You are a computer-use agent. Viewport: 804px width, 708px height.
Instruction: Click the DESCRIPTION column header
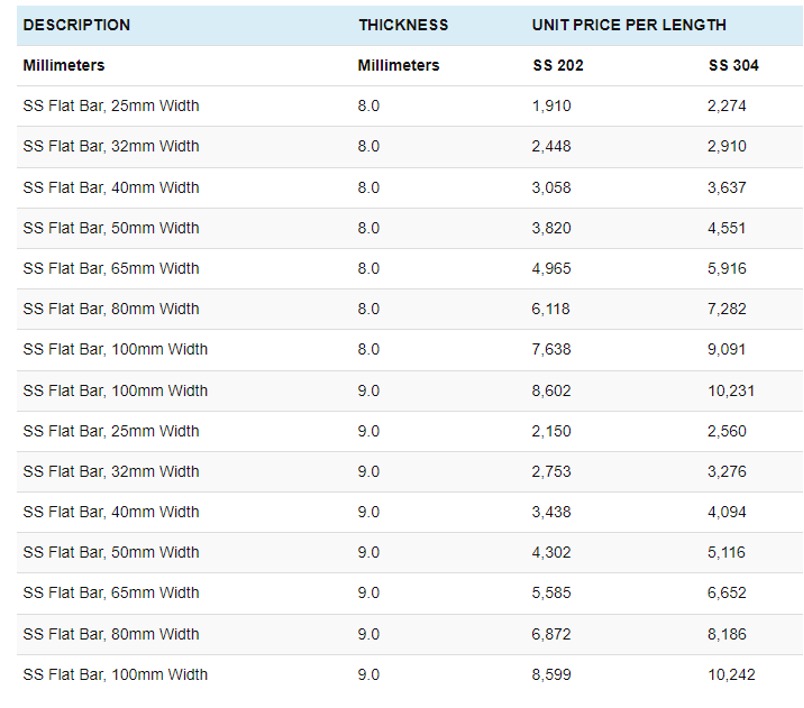(x=74, y=25)
